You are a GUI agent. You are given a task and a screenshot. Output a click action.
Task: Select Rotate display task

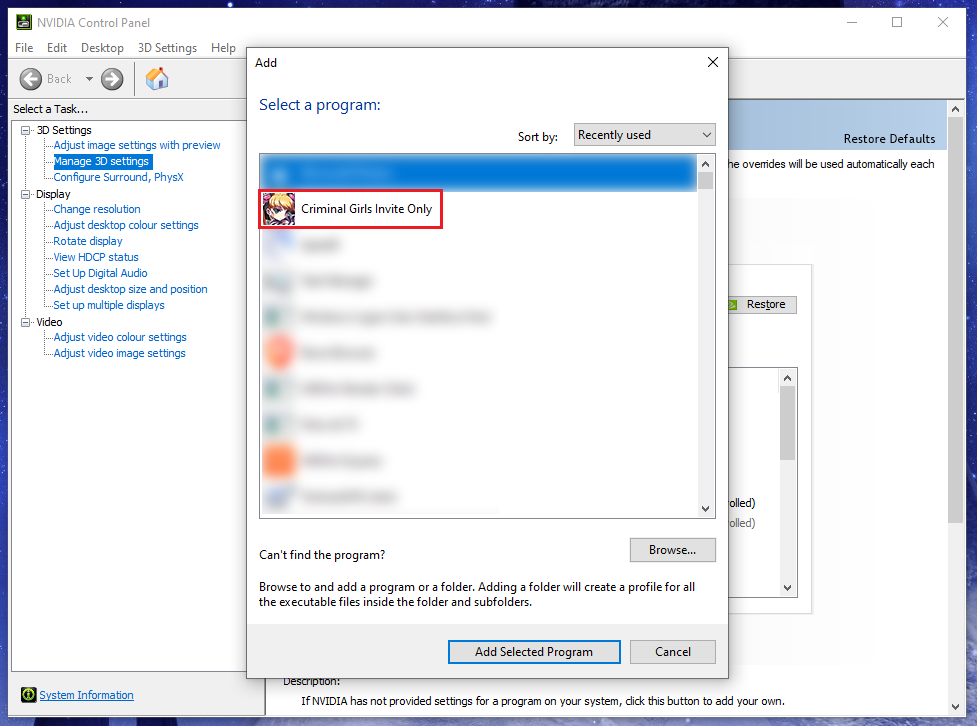click(x=88, y=241)
